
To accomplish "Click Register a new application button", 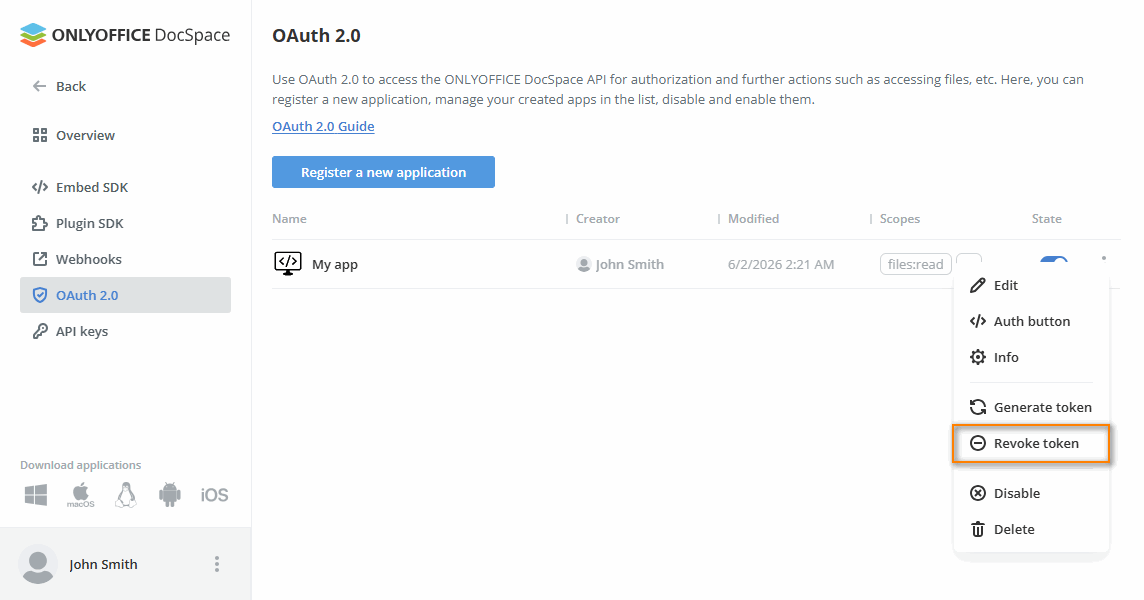I will pos(383,172).
